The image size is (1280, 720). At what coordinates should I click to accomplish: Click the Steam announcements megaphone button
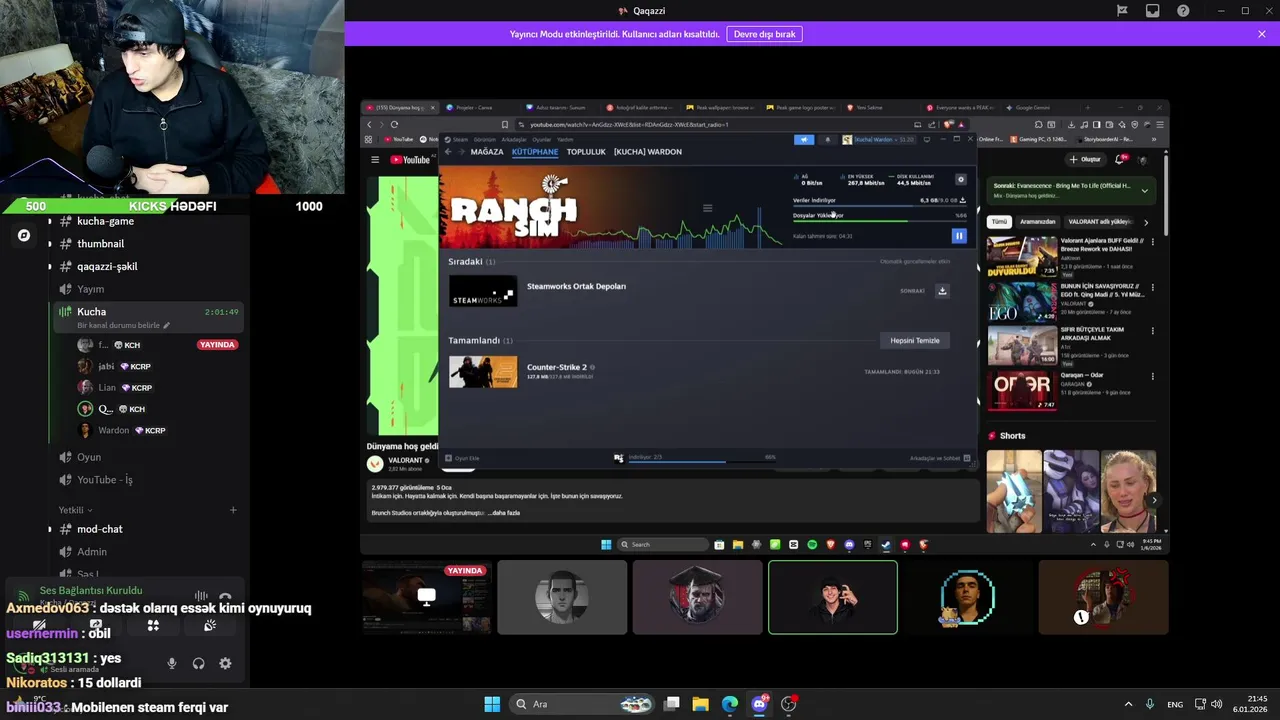(804, 140)
